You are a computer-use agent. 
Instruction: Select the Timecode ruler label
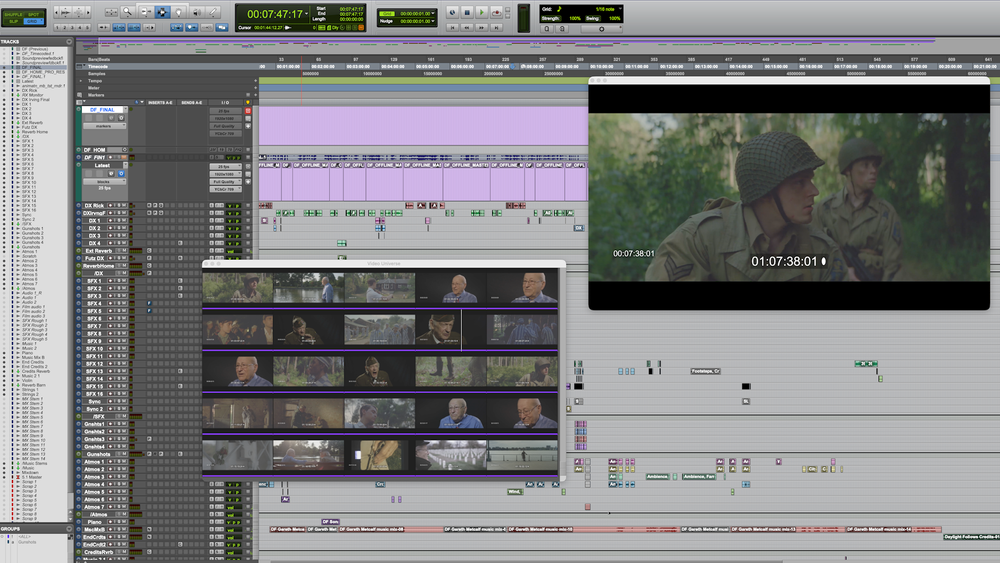[98, 66]
